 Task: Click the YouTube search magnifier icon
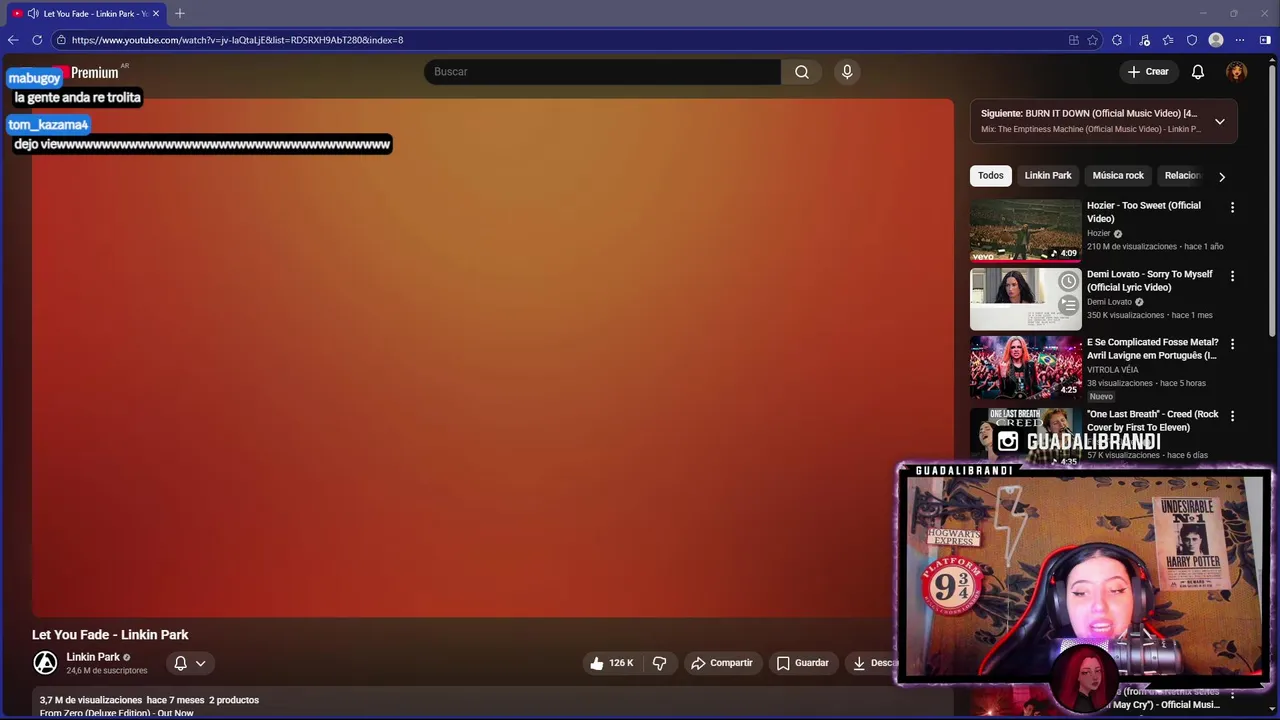point(802,72)
